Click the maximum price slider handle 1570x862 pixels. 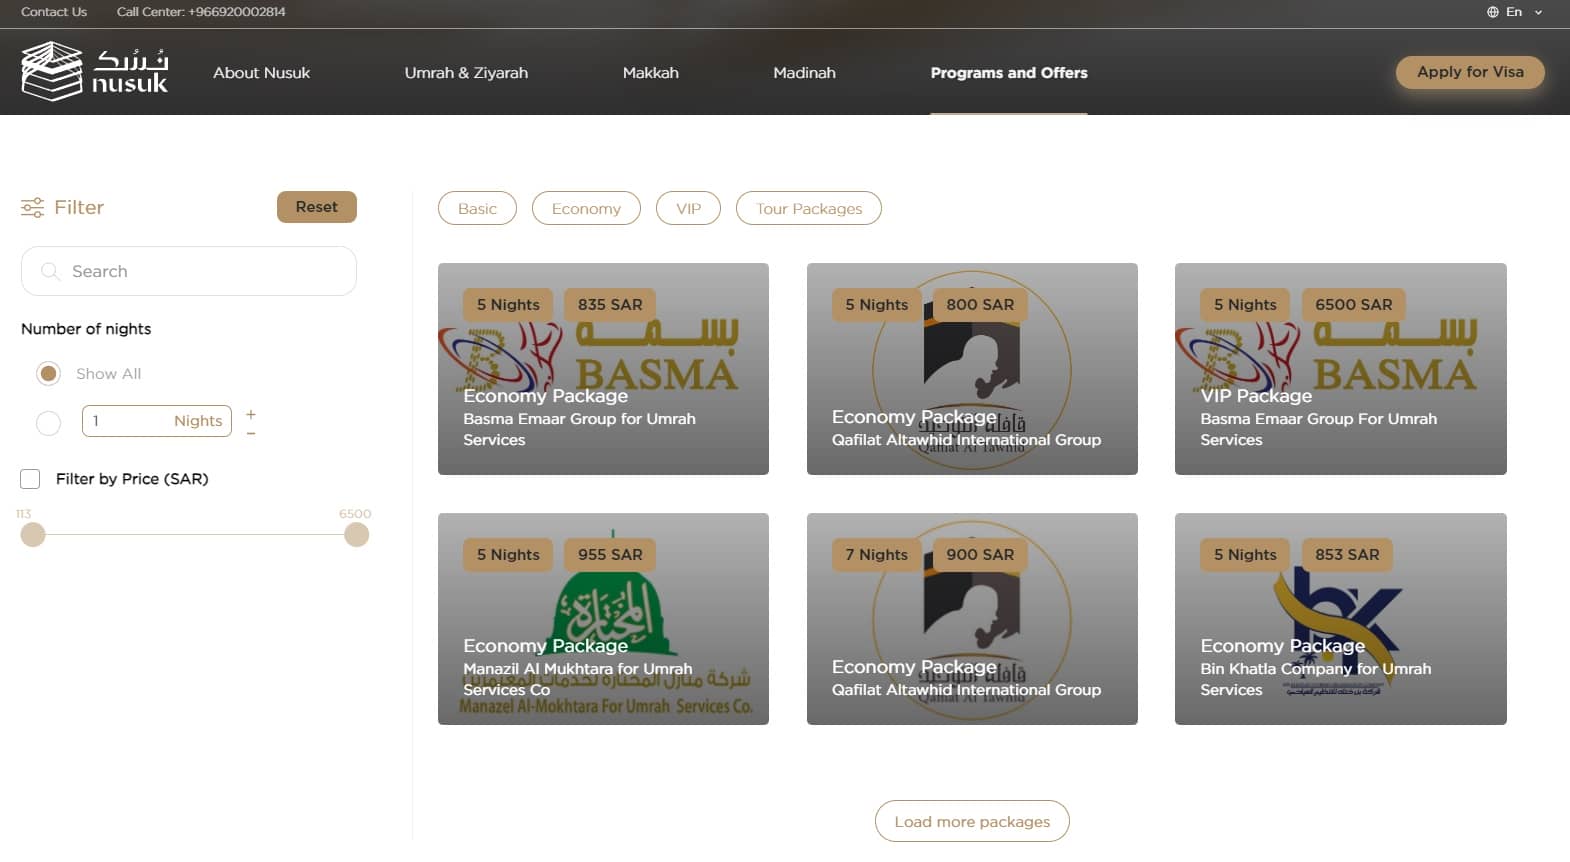point(356,535)
